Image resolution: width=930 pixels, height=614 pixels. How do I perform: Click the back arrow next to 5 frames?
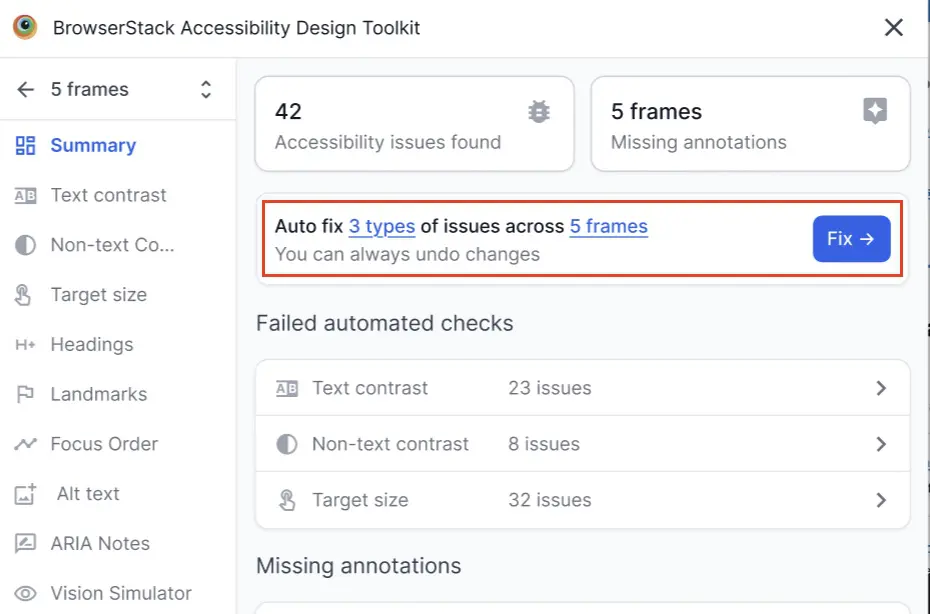25,89
